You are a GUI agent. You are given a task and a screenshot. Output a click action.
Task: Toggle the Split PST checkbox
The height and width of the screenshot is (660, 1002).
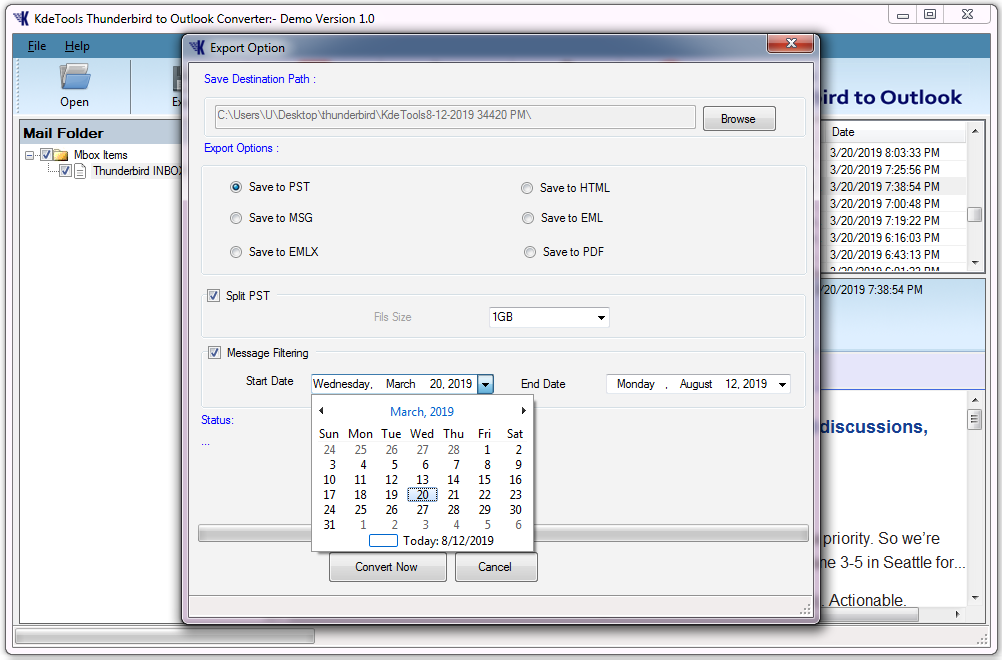click(213, 296)
